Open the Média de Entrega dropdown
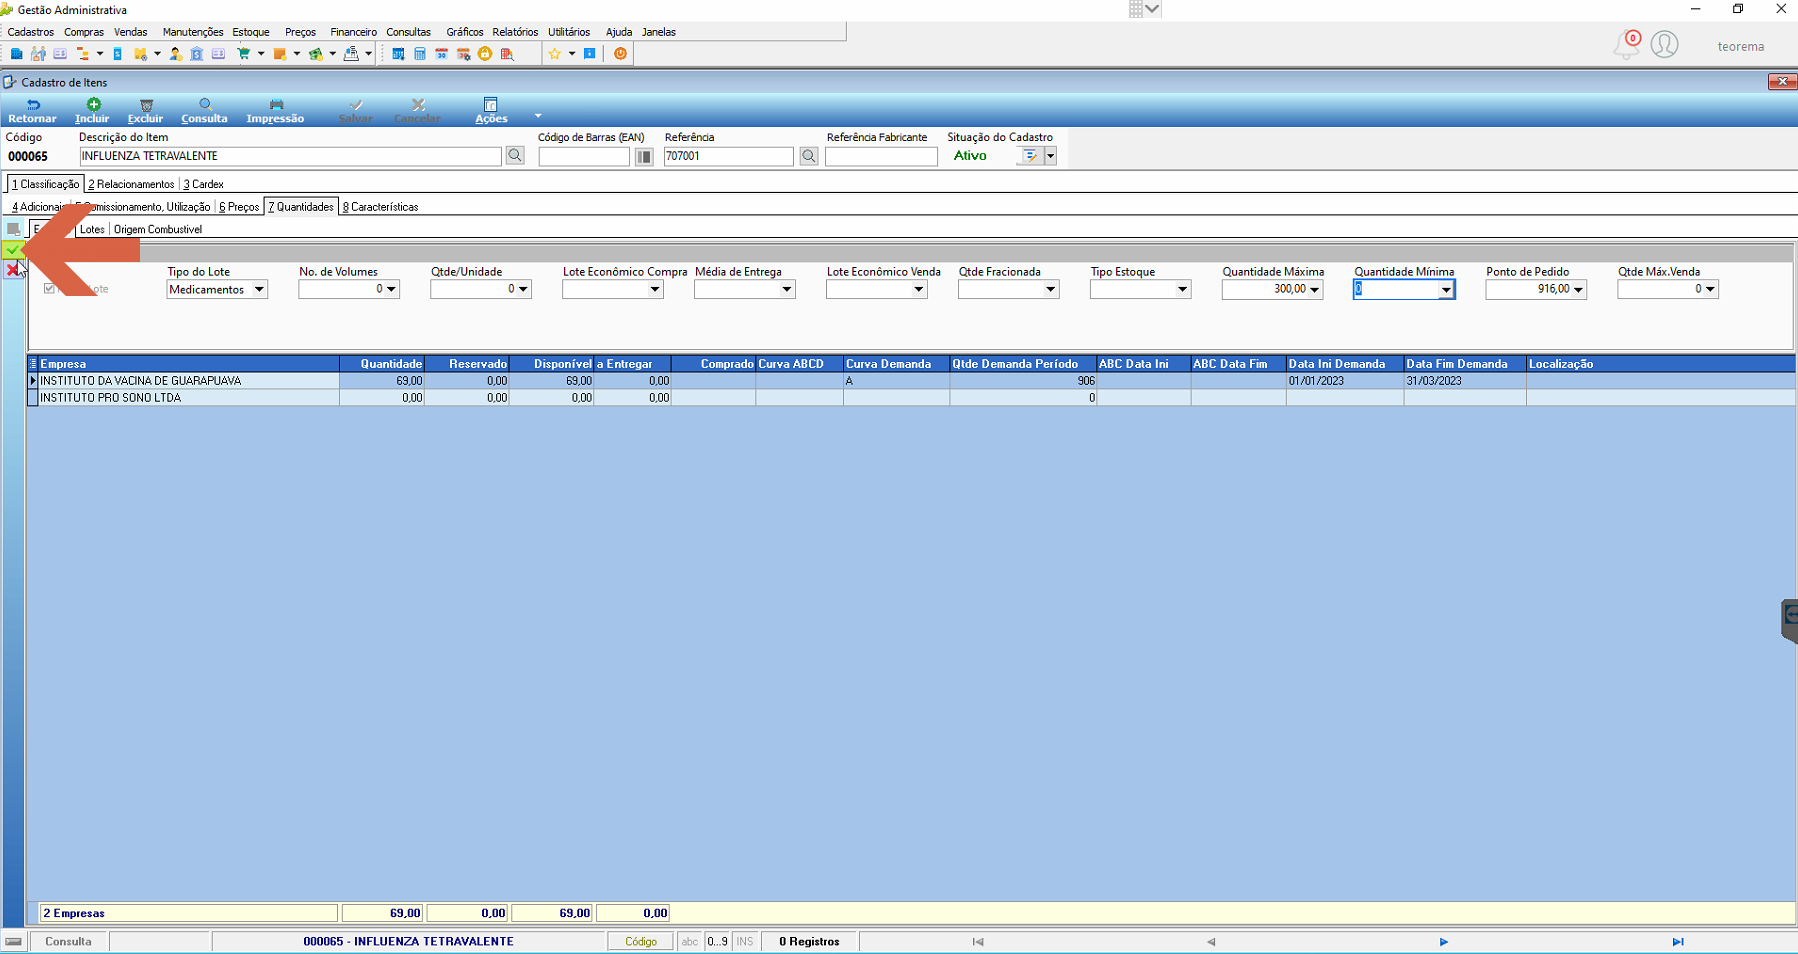This screenshot has width=1798, height=954. click(x=787, y=289)
